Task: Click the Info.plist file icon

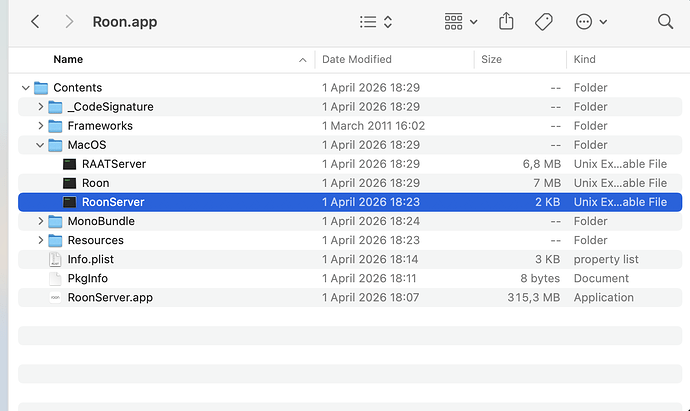Action: (55, 259)
